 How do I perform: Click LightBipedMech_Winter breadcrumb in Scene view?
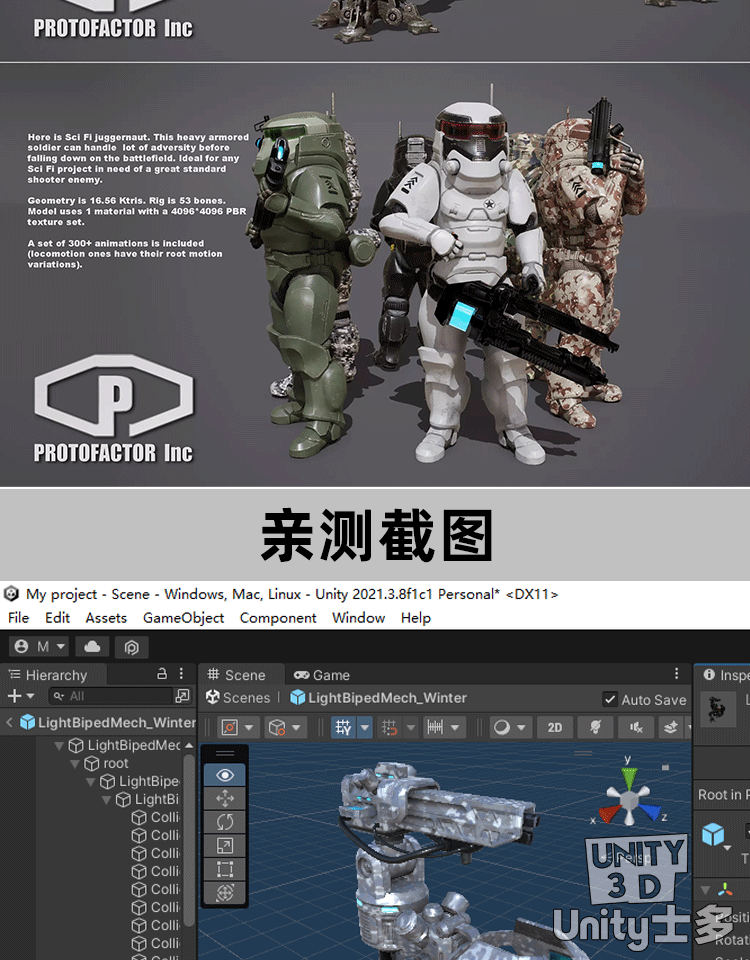point(378,697)
